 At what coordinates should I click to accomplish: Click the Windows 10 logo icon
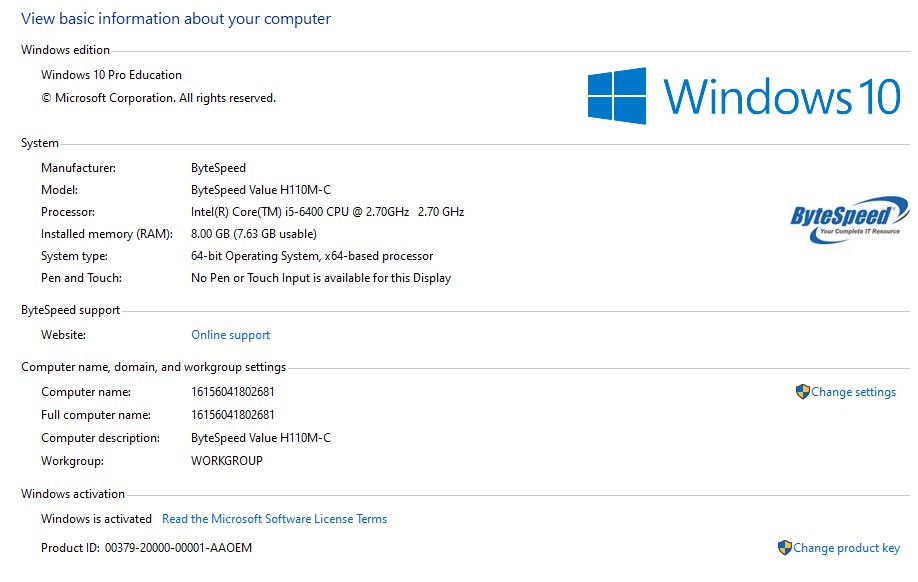617,96
